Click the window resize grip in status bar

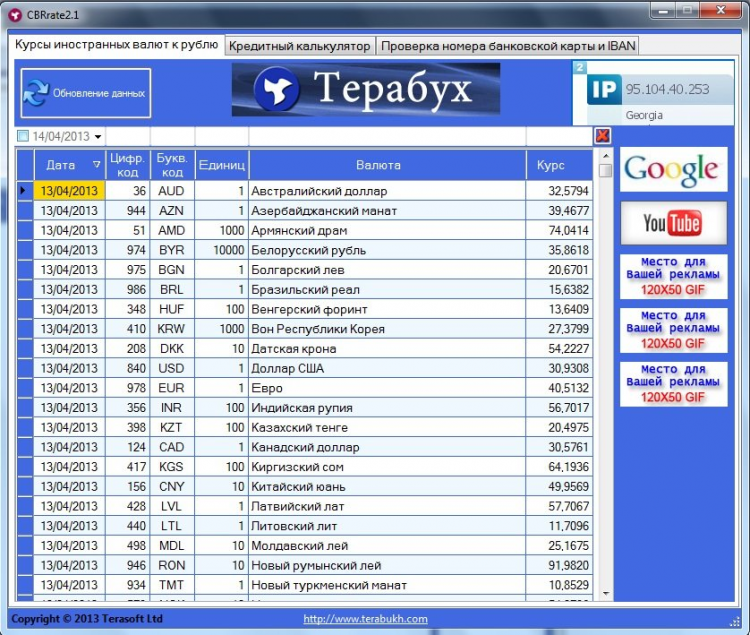pos(735,621)
